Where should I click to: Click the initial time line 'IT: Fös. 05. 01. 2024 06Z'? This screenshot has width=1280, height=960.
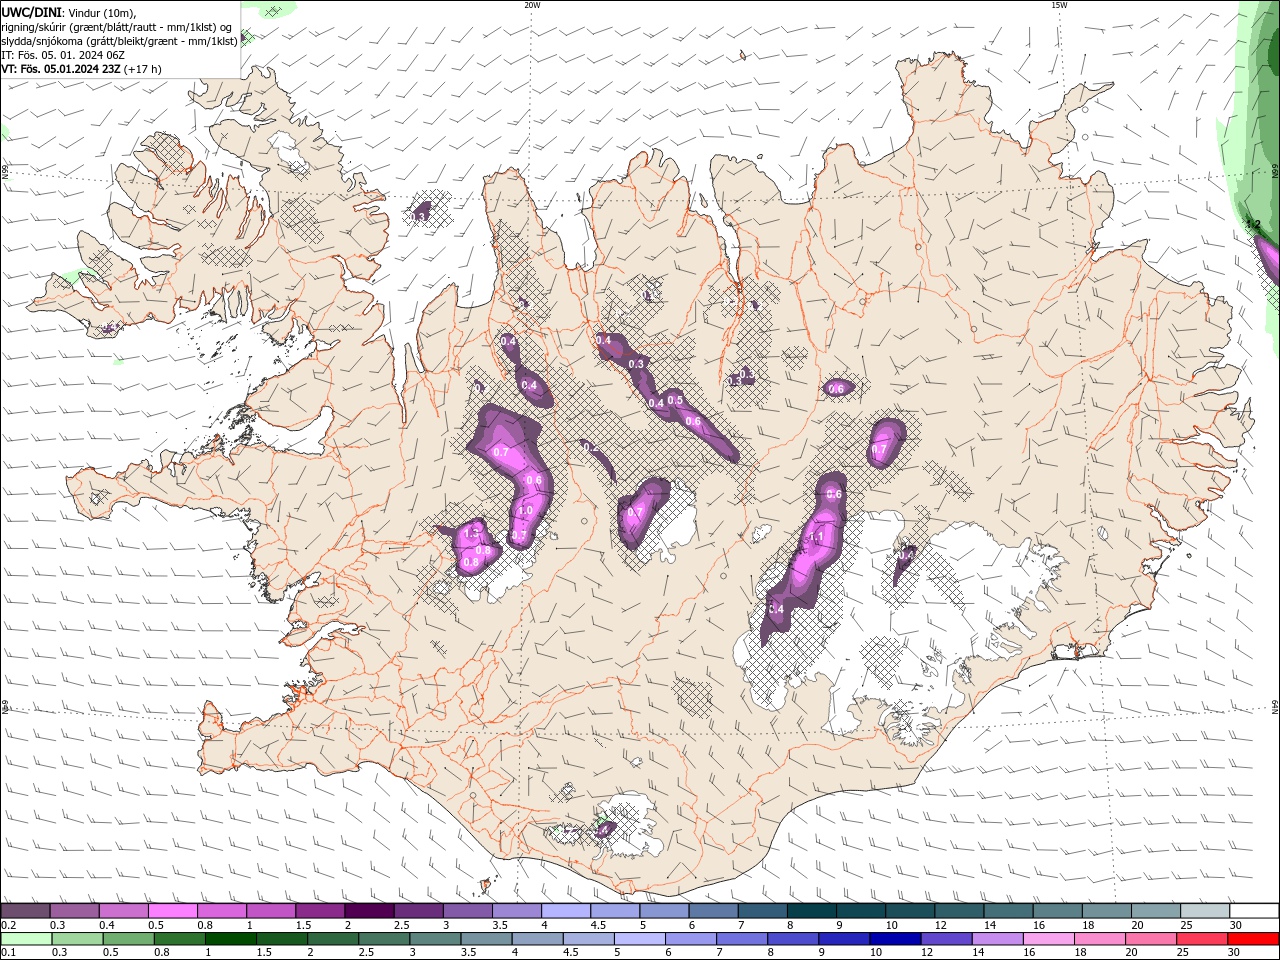tap(63, 55)
